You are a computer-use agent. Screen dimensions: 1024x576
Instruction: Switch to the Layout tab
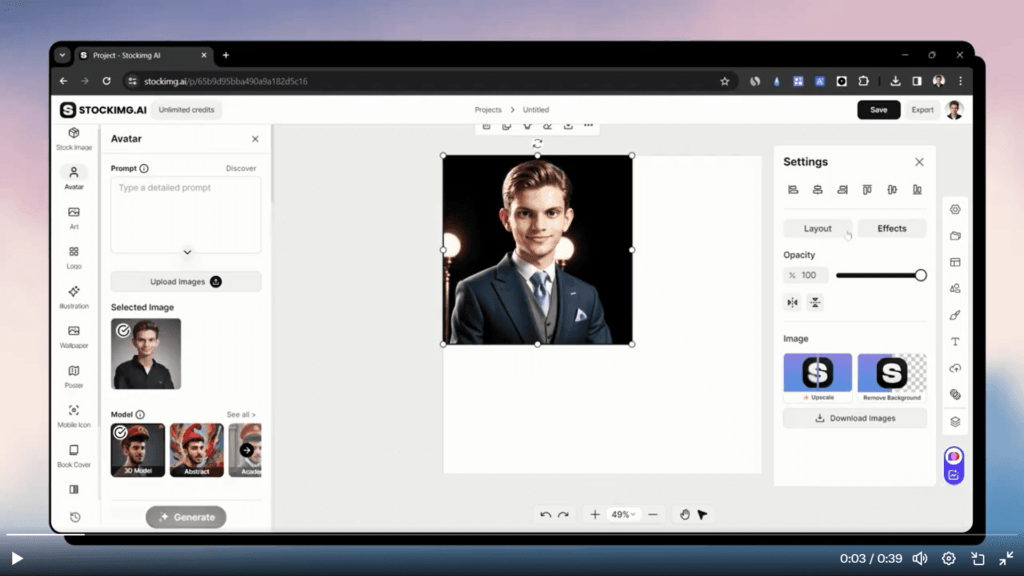coord(818,229)
